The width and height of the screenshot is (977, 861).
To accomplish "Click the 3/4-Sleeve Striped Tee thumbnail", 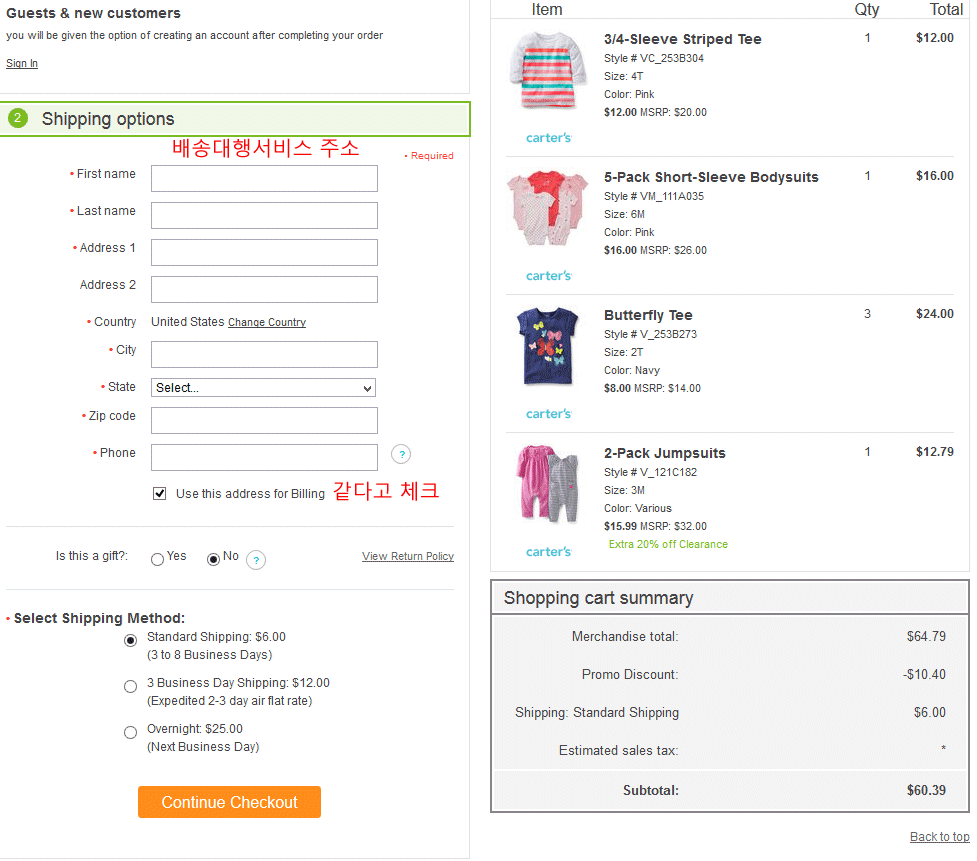I will (x=547, y=72).
